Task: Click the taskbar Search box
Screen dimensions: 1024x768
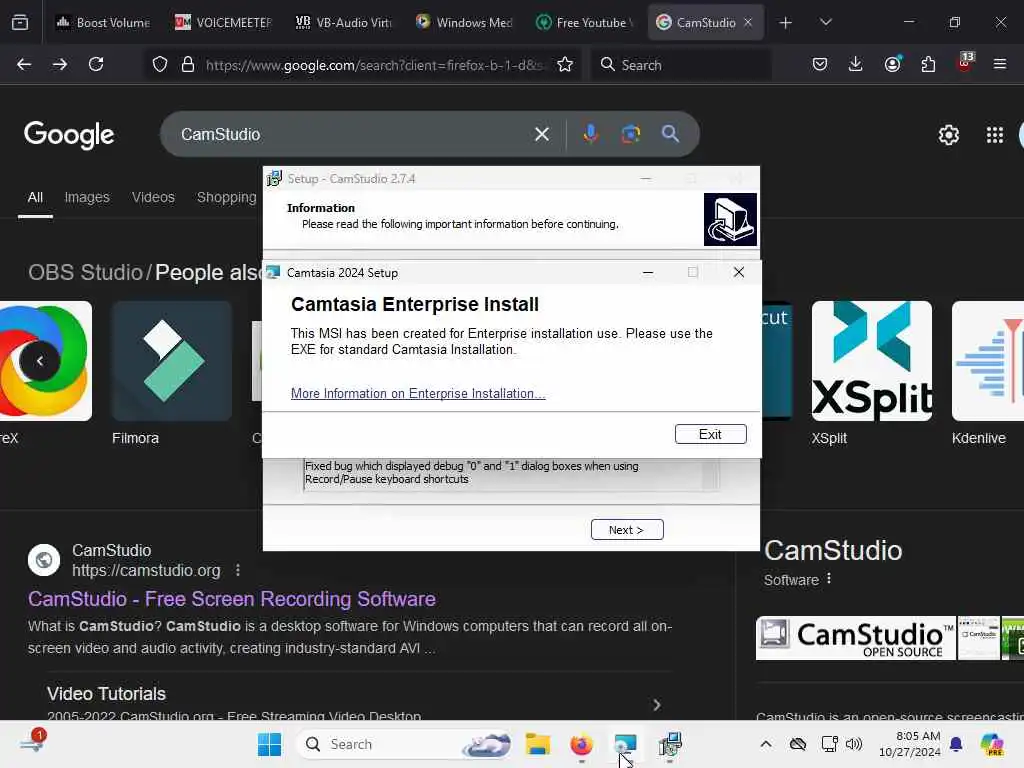Action: 404,744
